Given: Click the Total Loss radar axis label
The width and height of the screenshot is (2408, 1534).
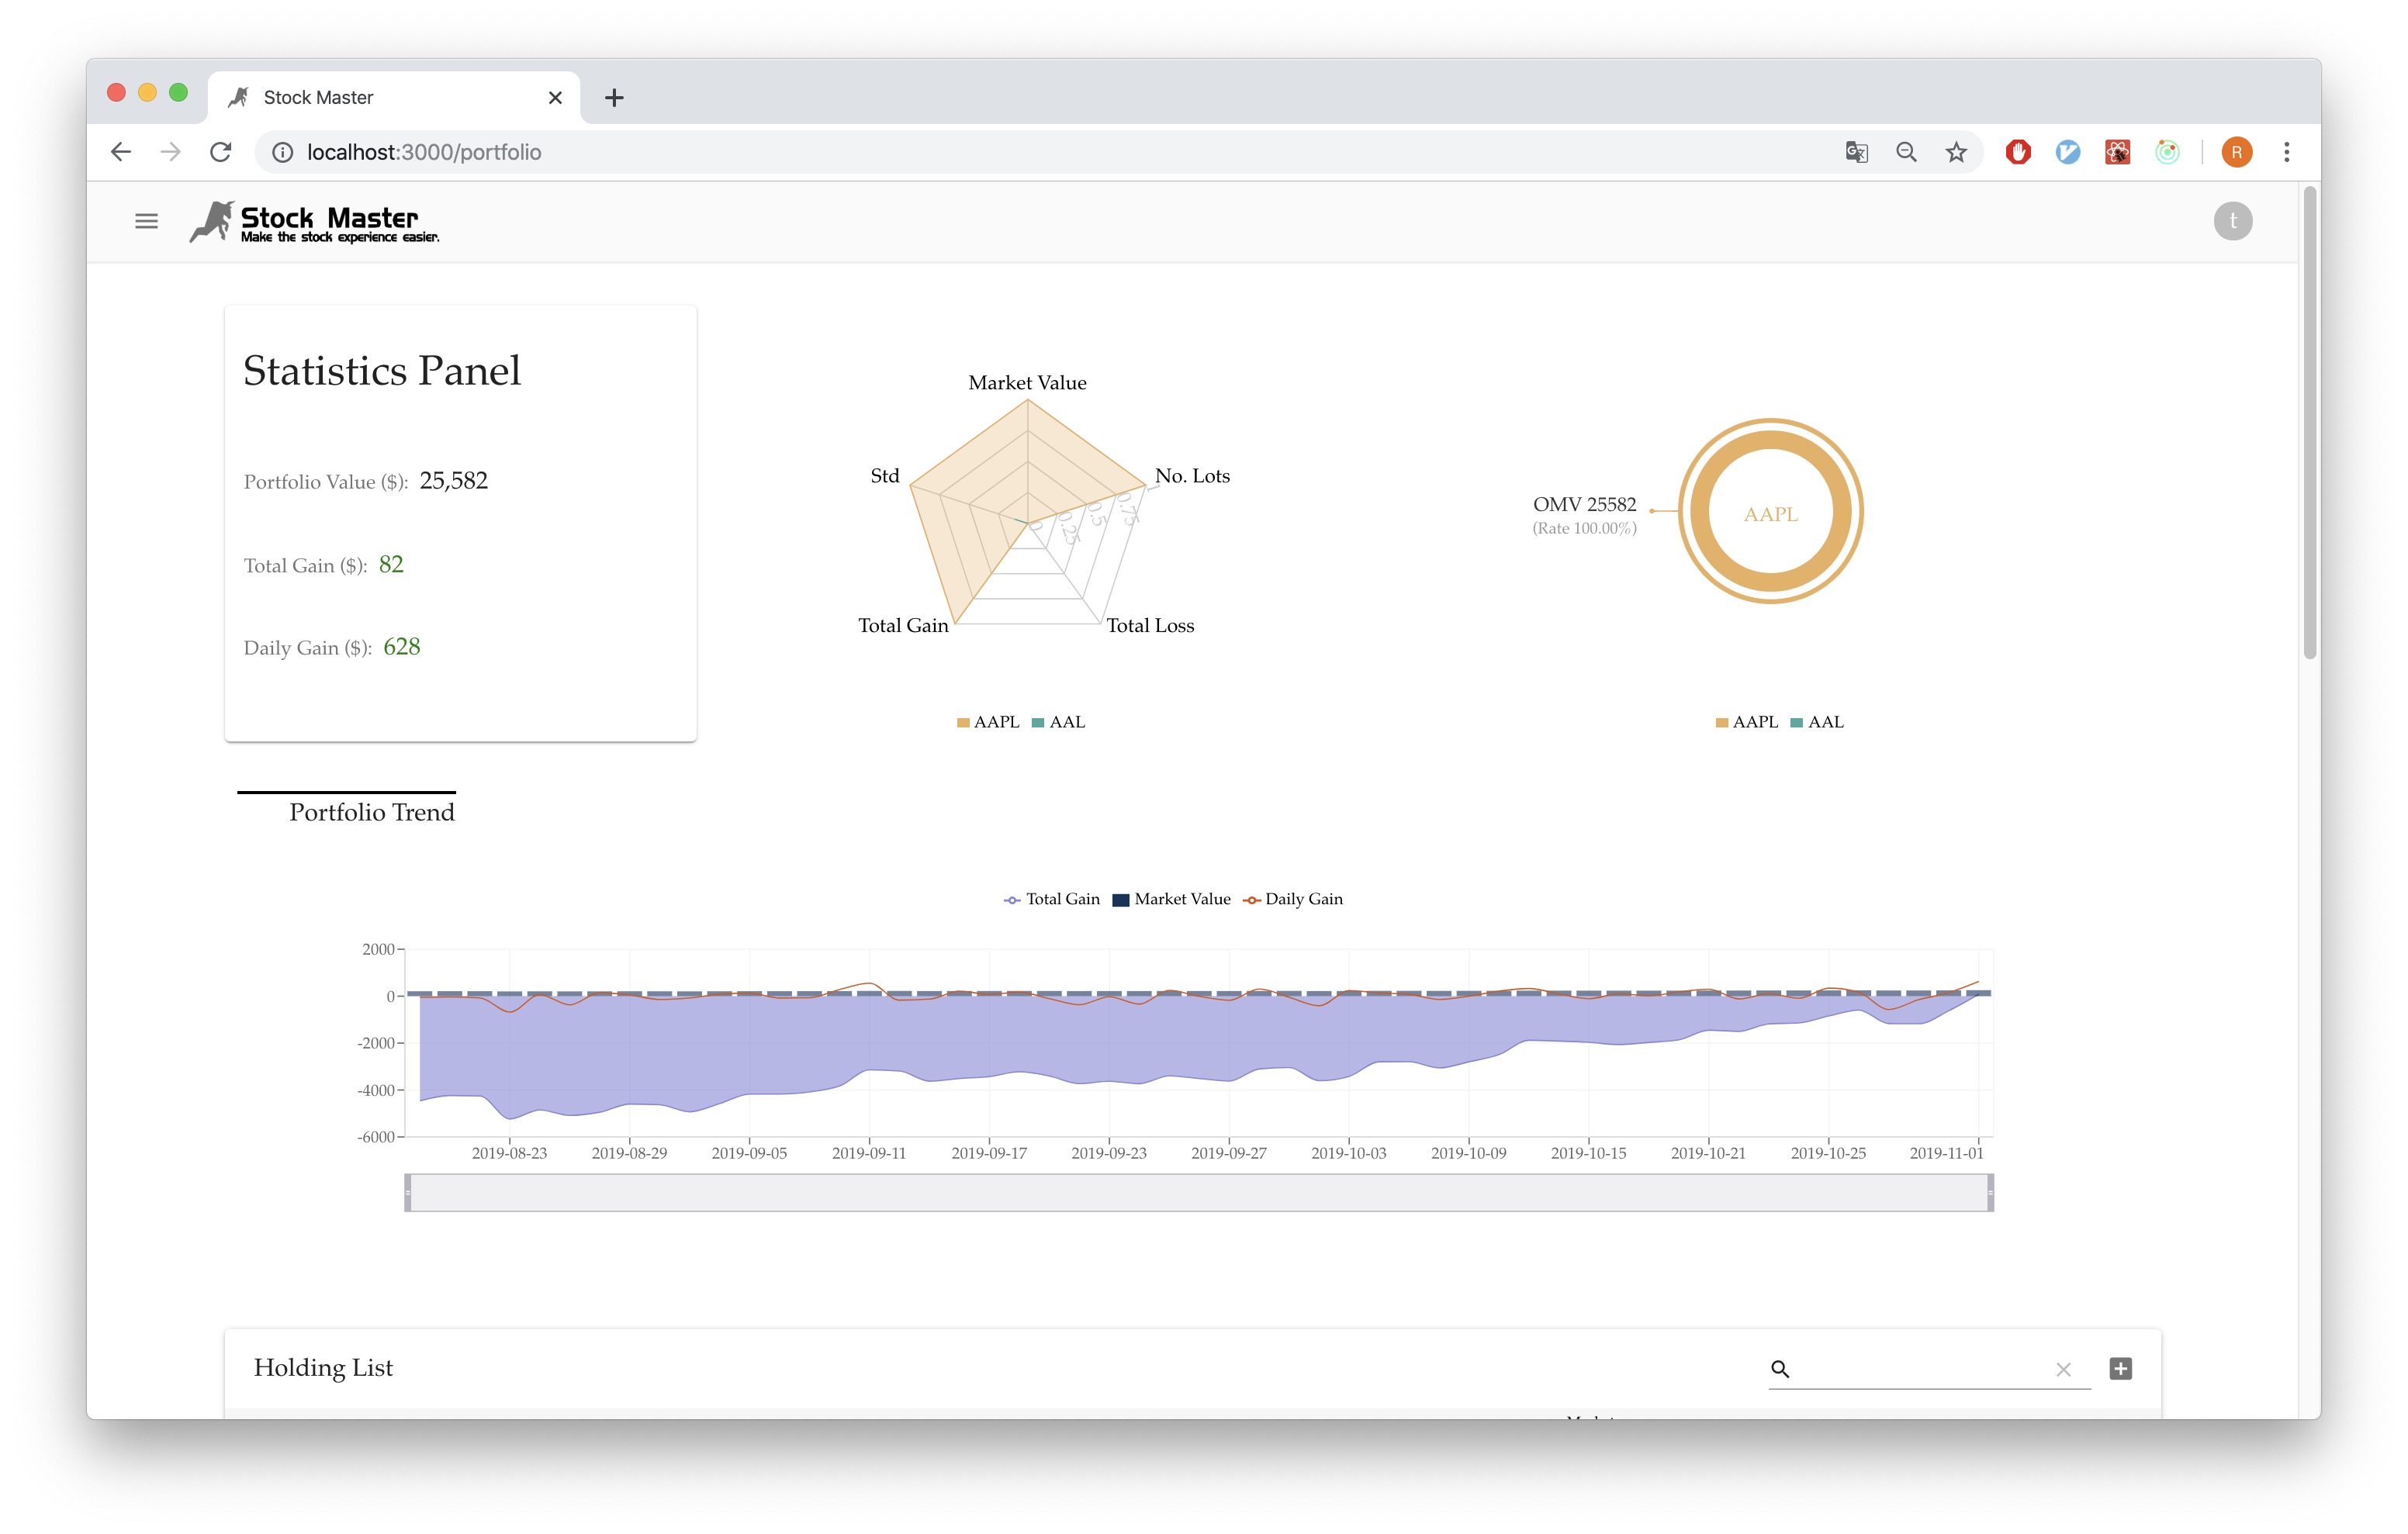Looking at the screenshot, I should (x=1150, y=625).
